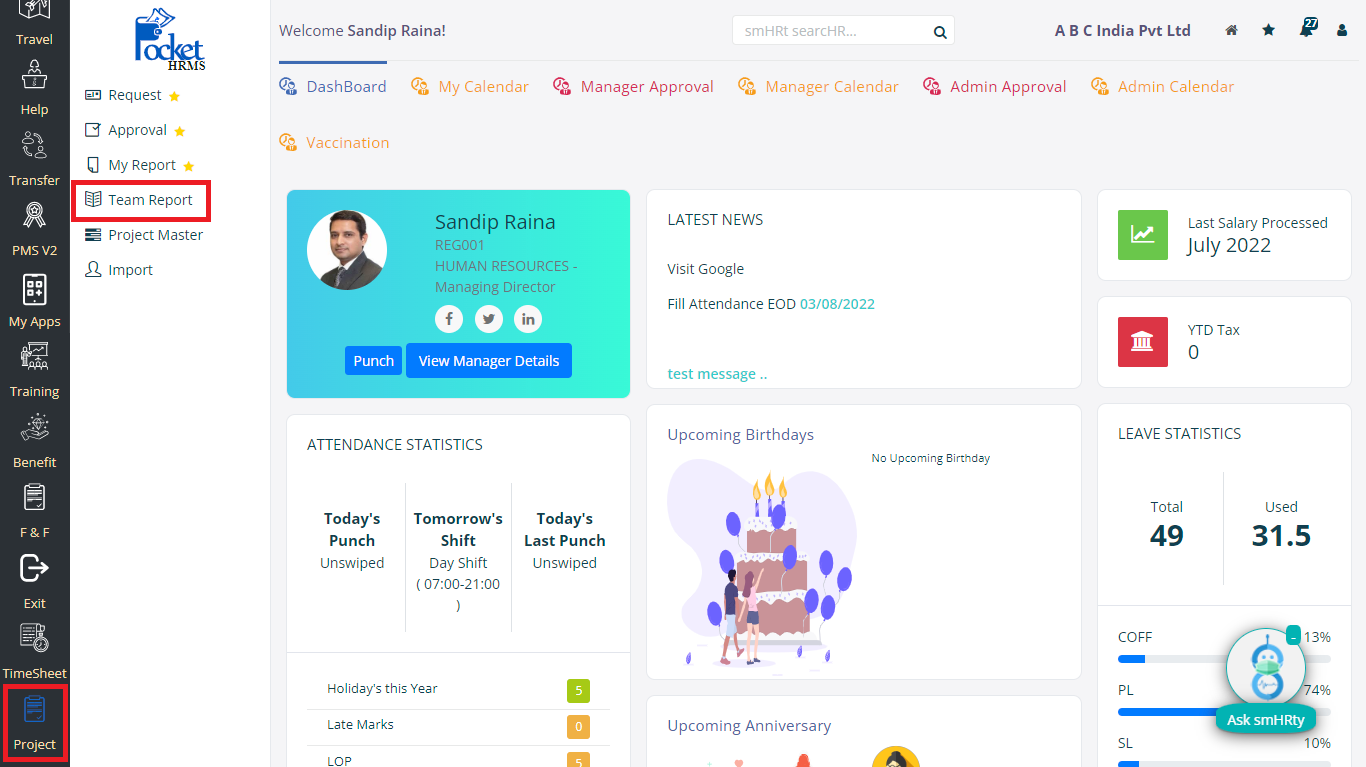The image size is (1366, 767).
Task: Click the home icon in header
Action: point(1232,31)
